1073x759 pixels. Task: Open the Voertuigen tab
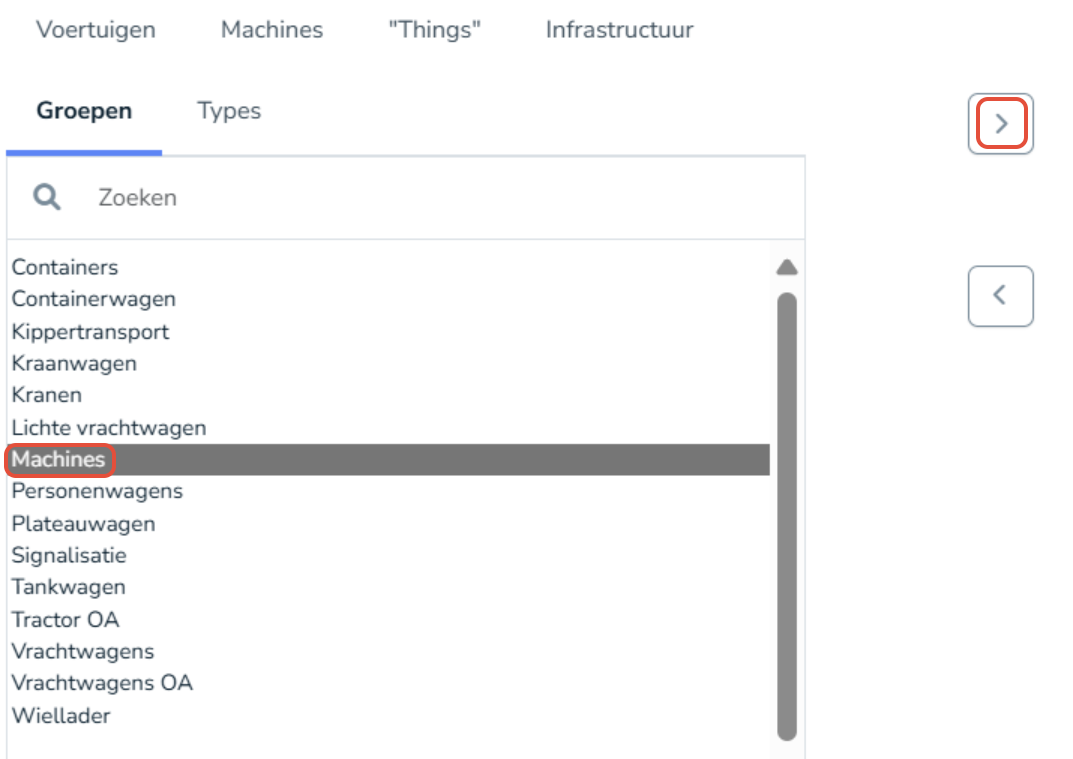click(x=96, y=29)
